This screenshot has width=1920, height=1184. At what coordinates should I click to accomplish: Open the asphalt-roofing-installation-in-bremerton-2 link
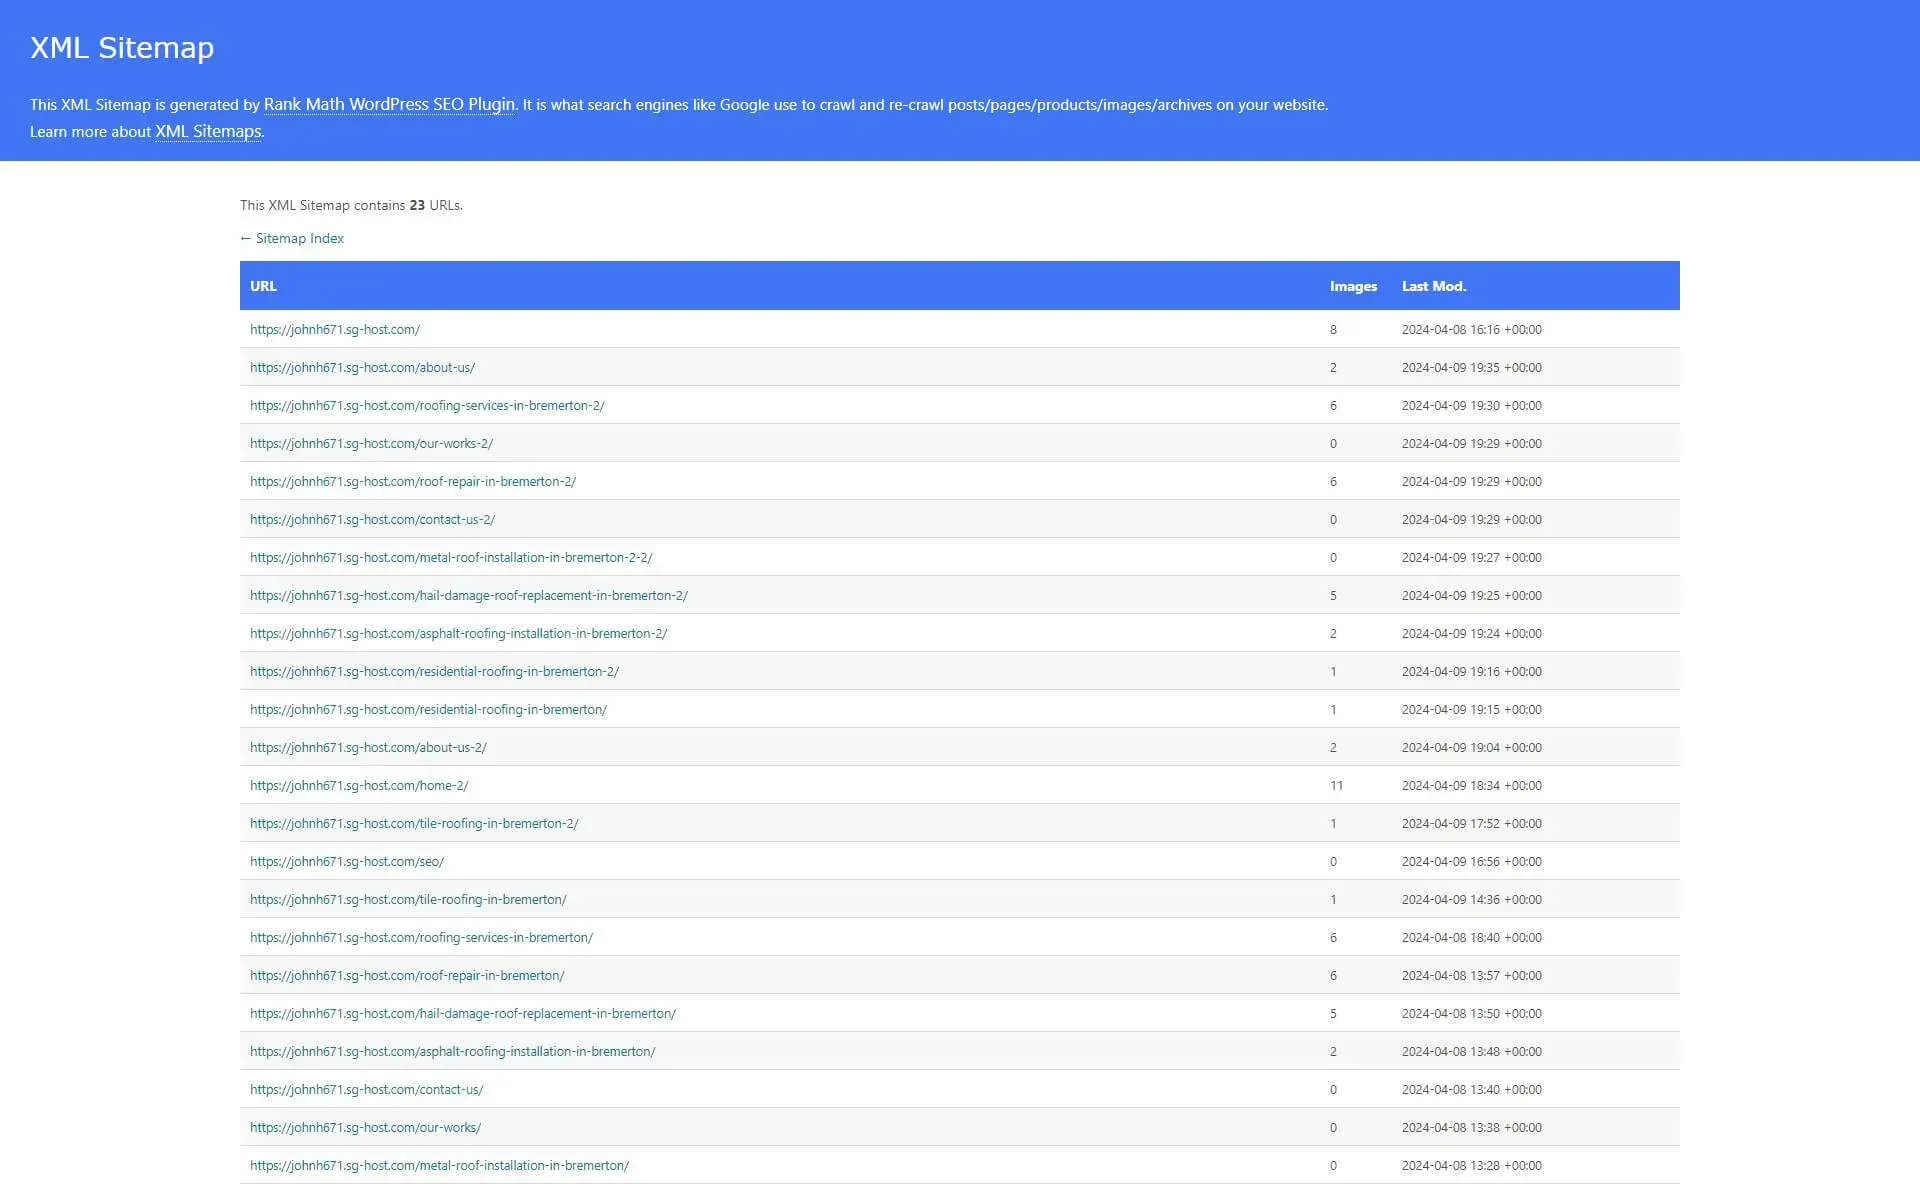click(x=459, y=633)
